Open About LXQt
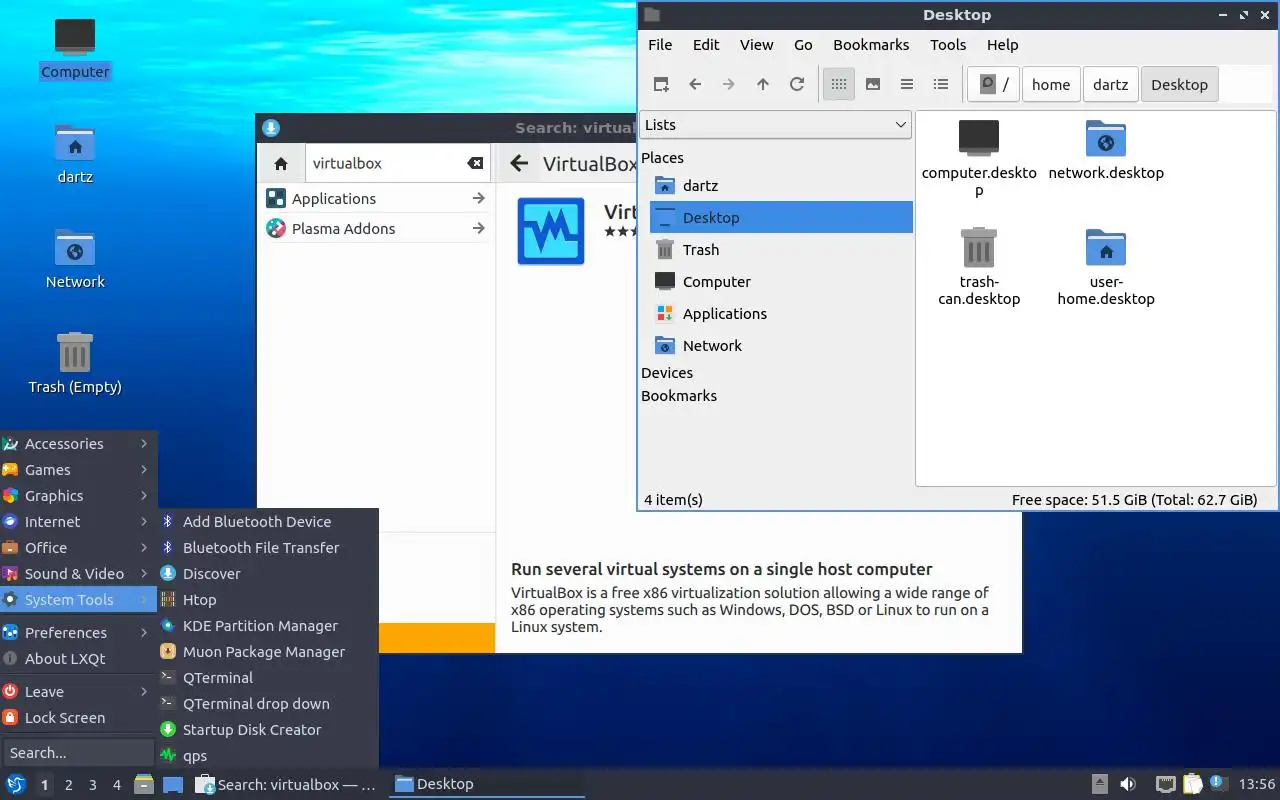 tap(78, 659)
